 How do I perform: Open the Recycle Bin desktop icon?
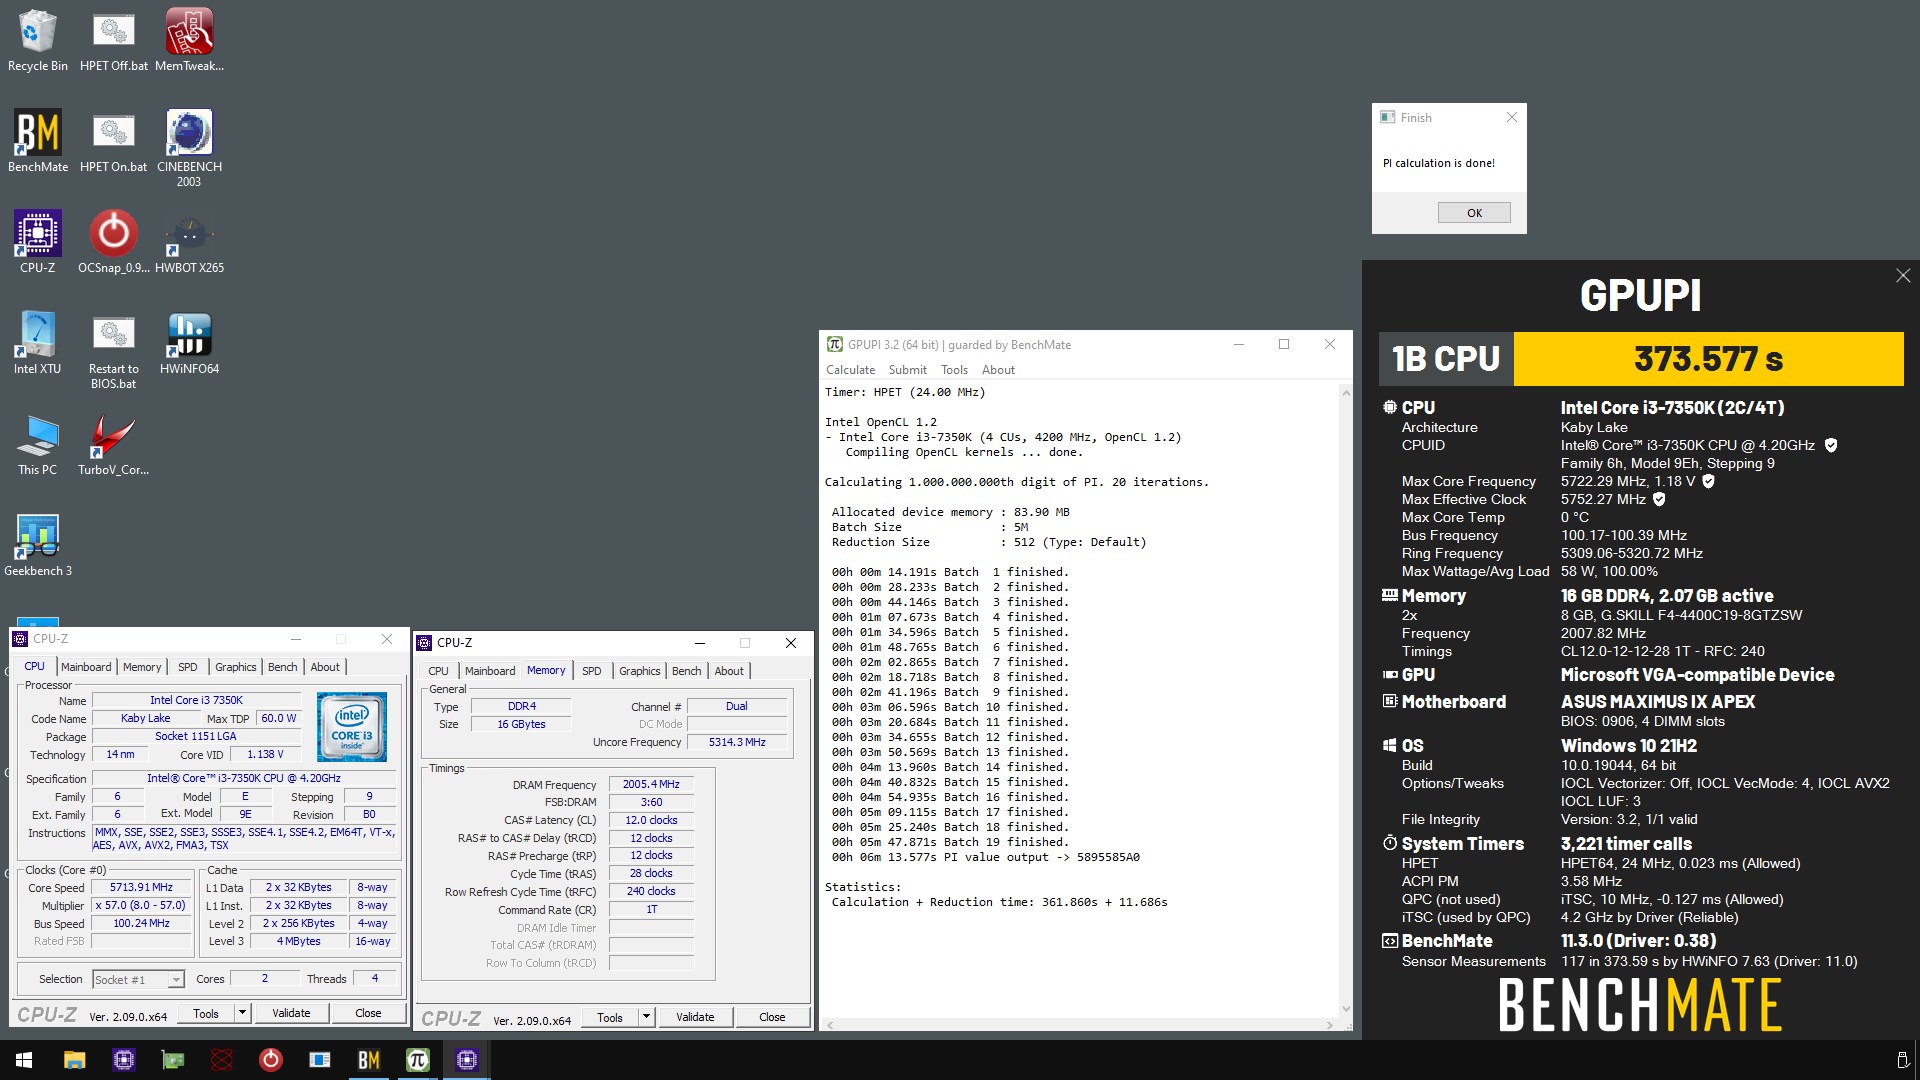(x=37, y=40)
